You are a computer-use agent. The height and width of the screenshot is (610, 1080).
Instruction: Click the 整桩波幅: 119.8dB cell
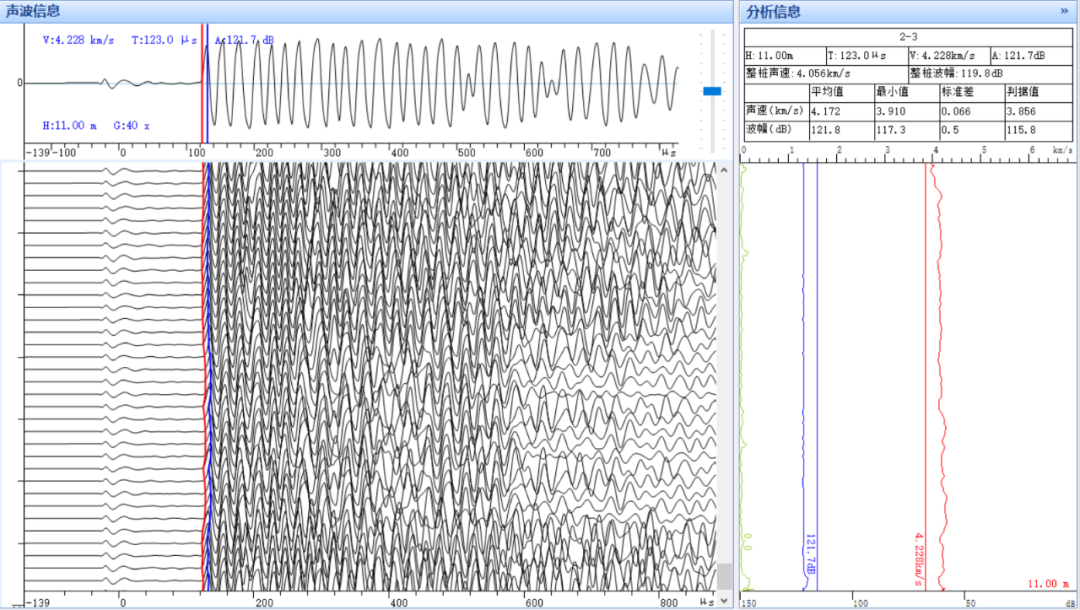[x=990, y=74]
